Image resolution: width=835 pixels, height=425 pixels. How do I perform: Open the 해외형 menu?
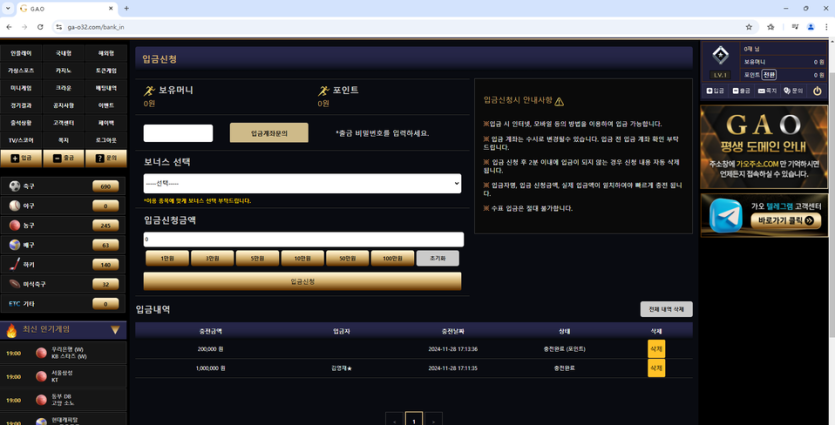[106, 53]
